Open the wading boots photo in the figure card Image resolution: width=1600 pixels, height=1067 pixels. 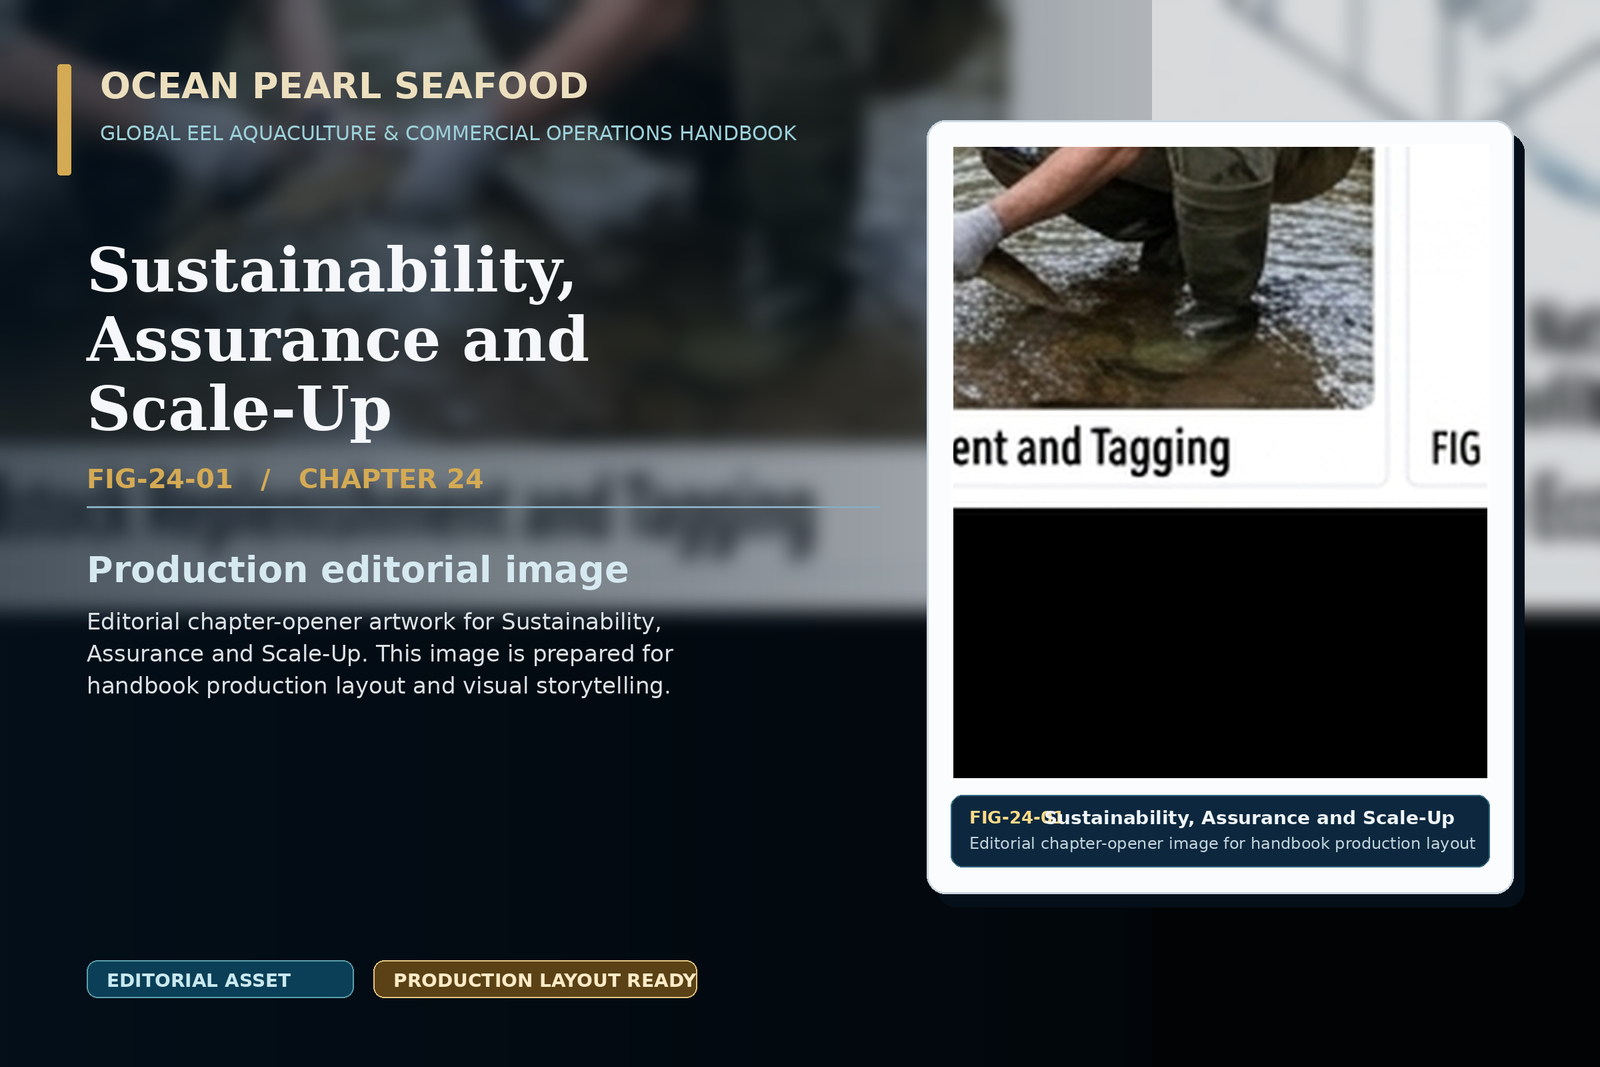pos(1163,277)
